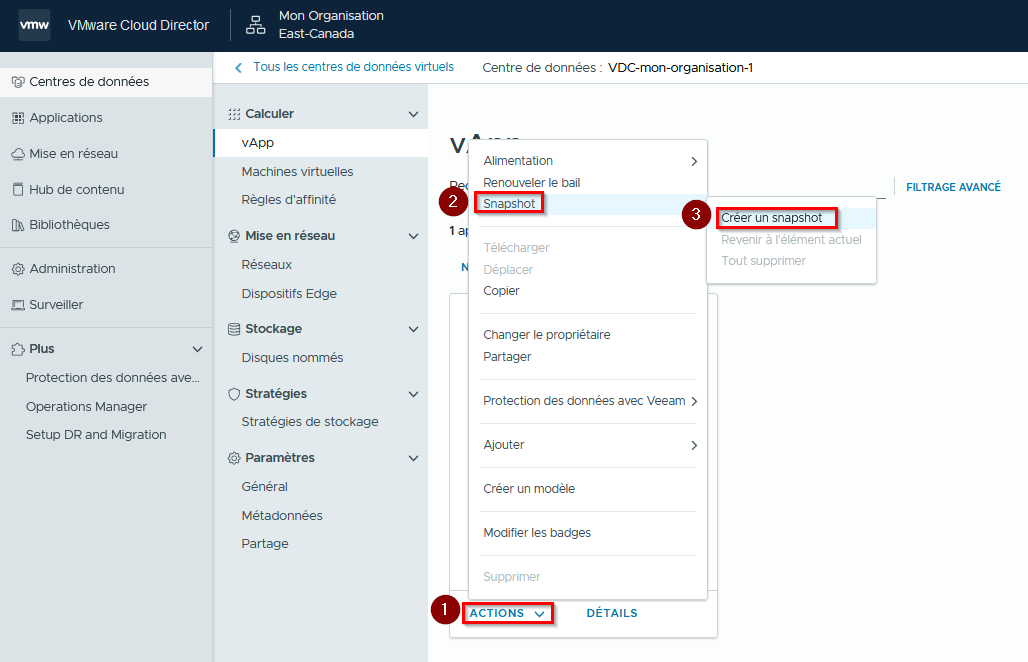The image size is (1028, 662).
Task: Click the Stratégies shield icon
Action: pos(234,394)
